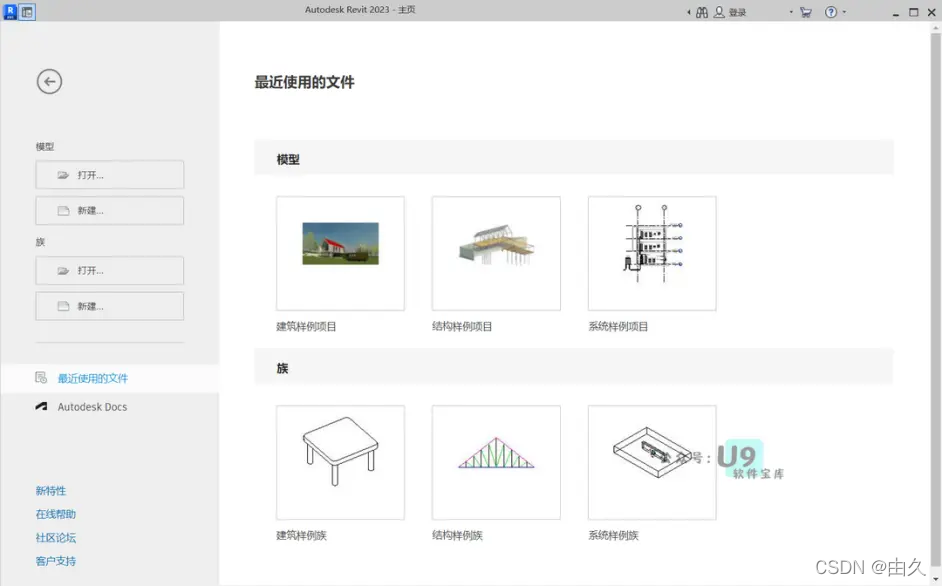Image resolution: width=942 pixels, height=586 pixels.
Task: Open the 系统样例项目 sample project
Action: coord(651,253)
